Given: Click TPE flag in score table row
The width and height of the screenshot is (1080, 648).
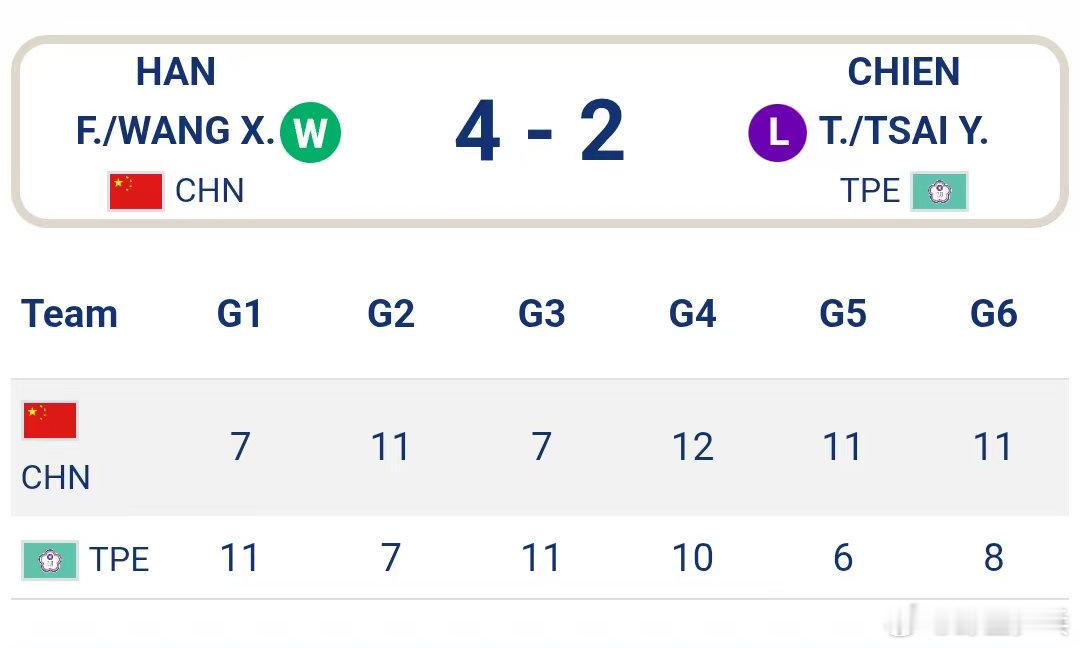Looking at the screenshot, I should [49, 560].
